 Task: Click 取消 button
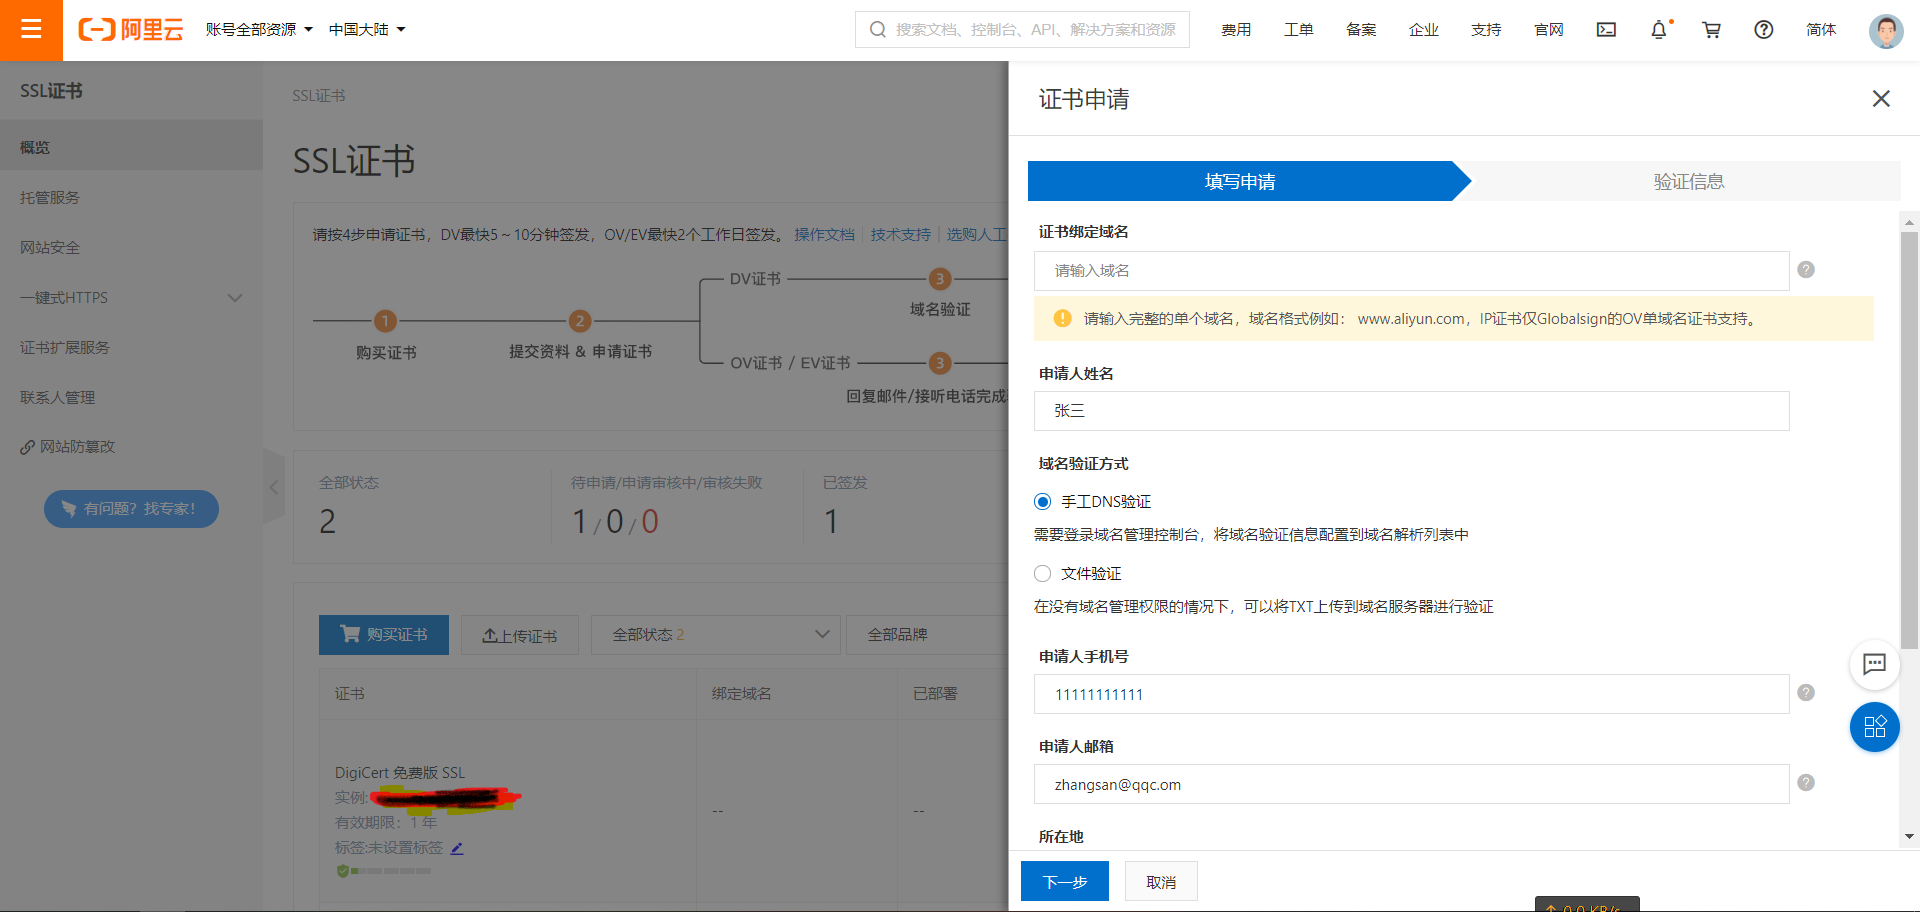[x=1161, y=881]
